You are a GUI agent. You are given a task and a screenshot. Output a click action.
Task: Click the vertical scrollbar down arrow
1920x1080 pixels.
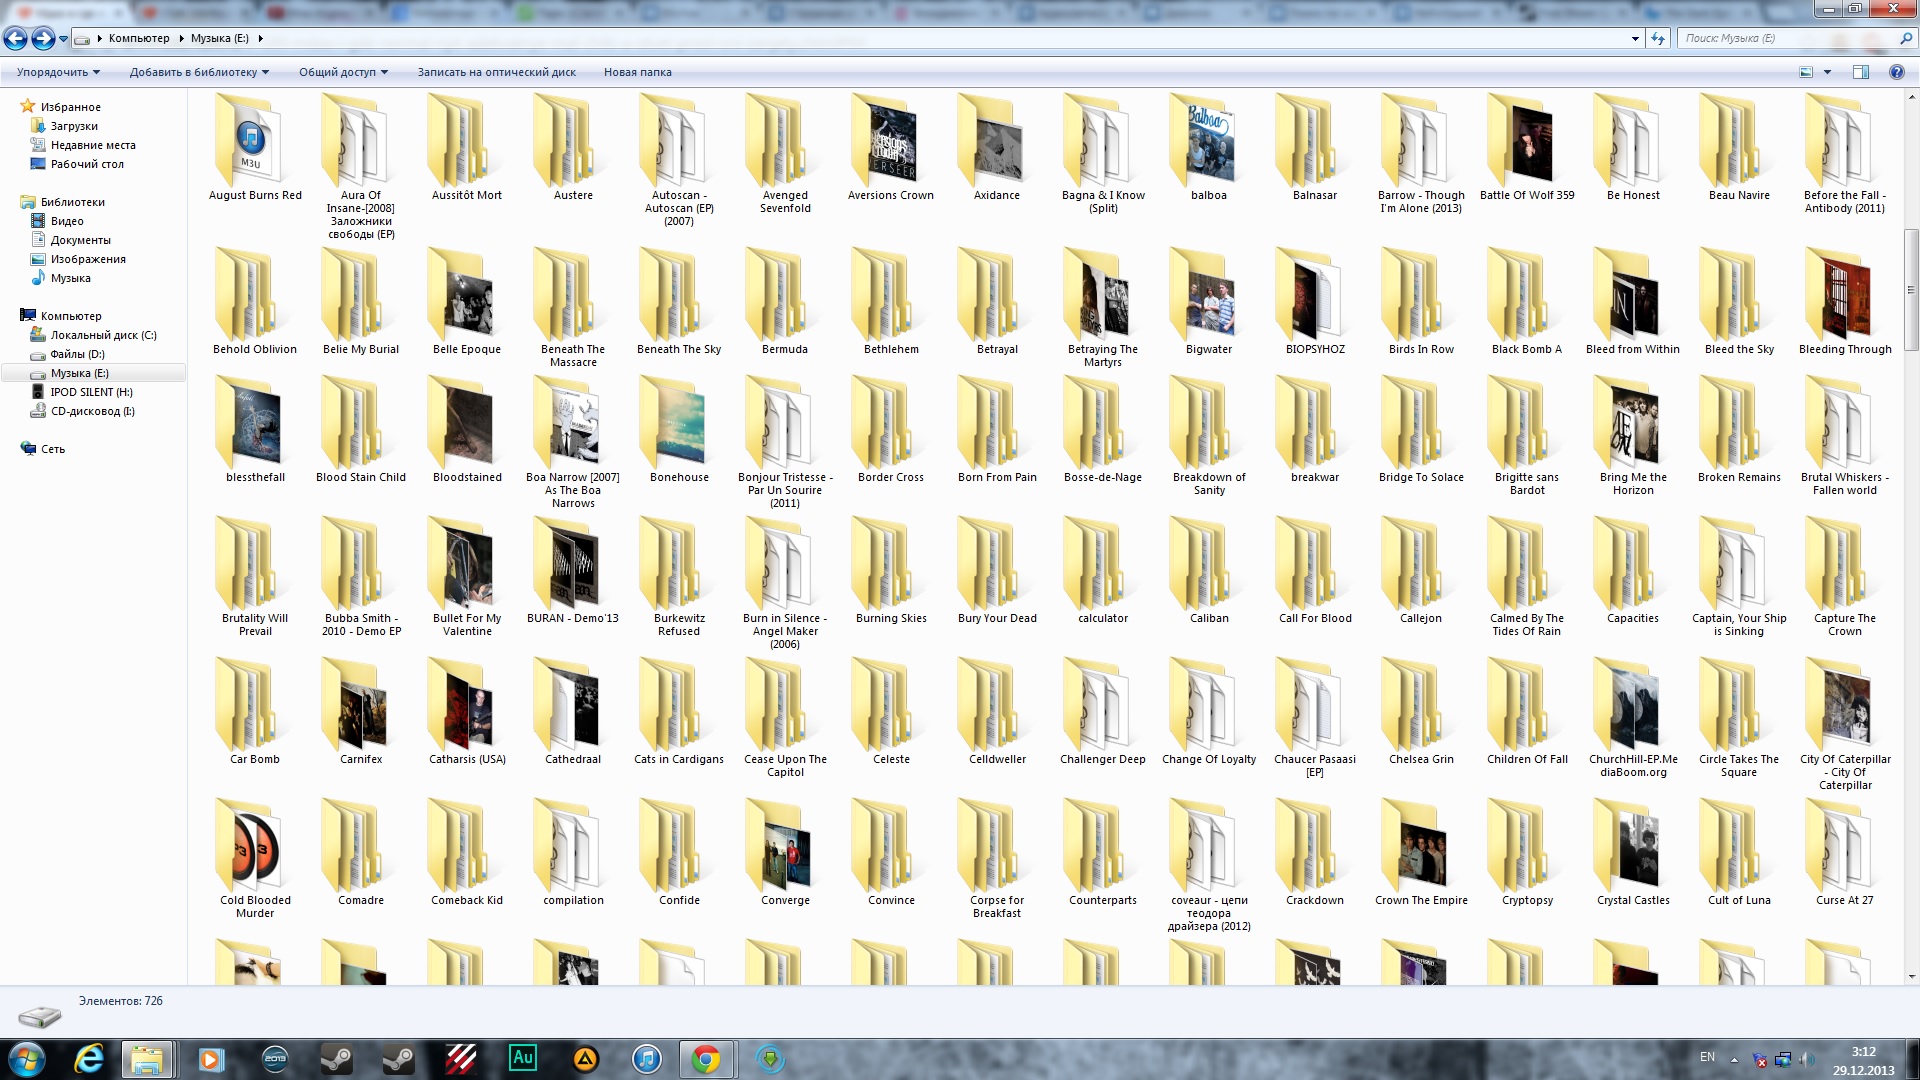1911,976
